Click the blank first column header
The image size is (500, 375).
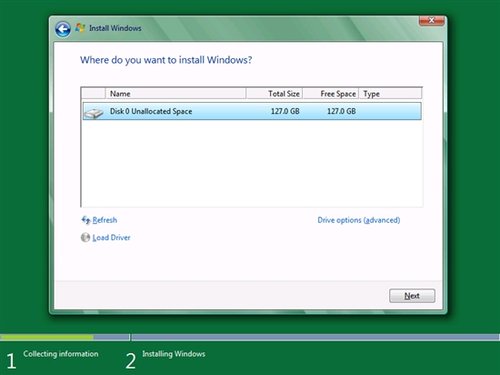(x=94, y=94)
